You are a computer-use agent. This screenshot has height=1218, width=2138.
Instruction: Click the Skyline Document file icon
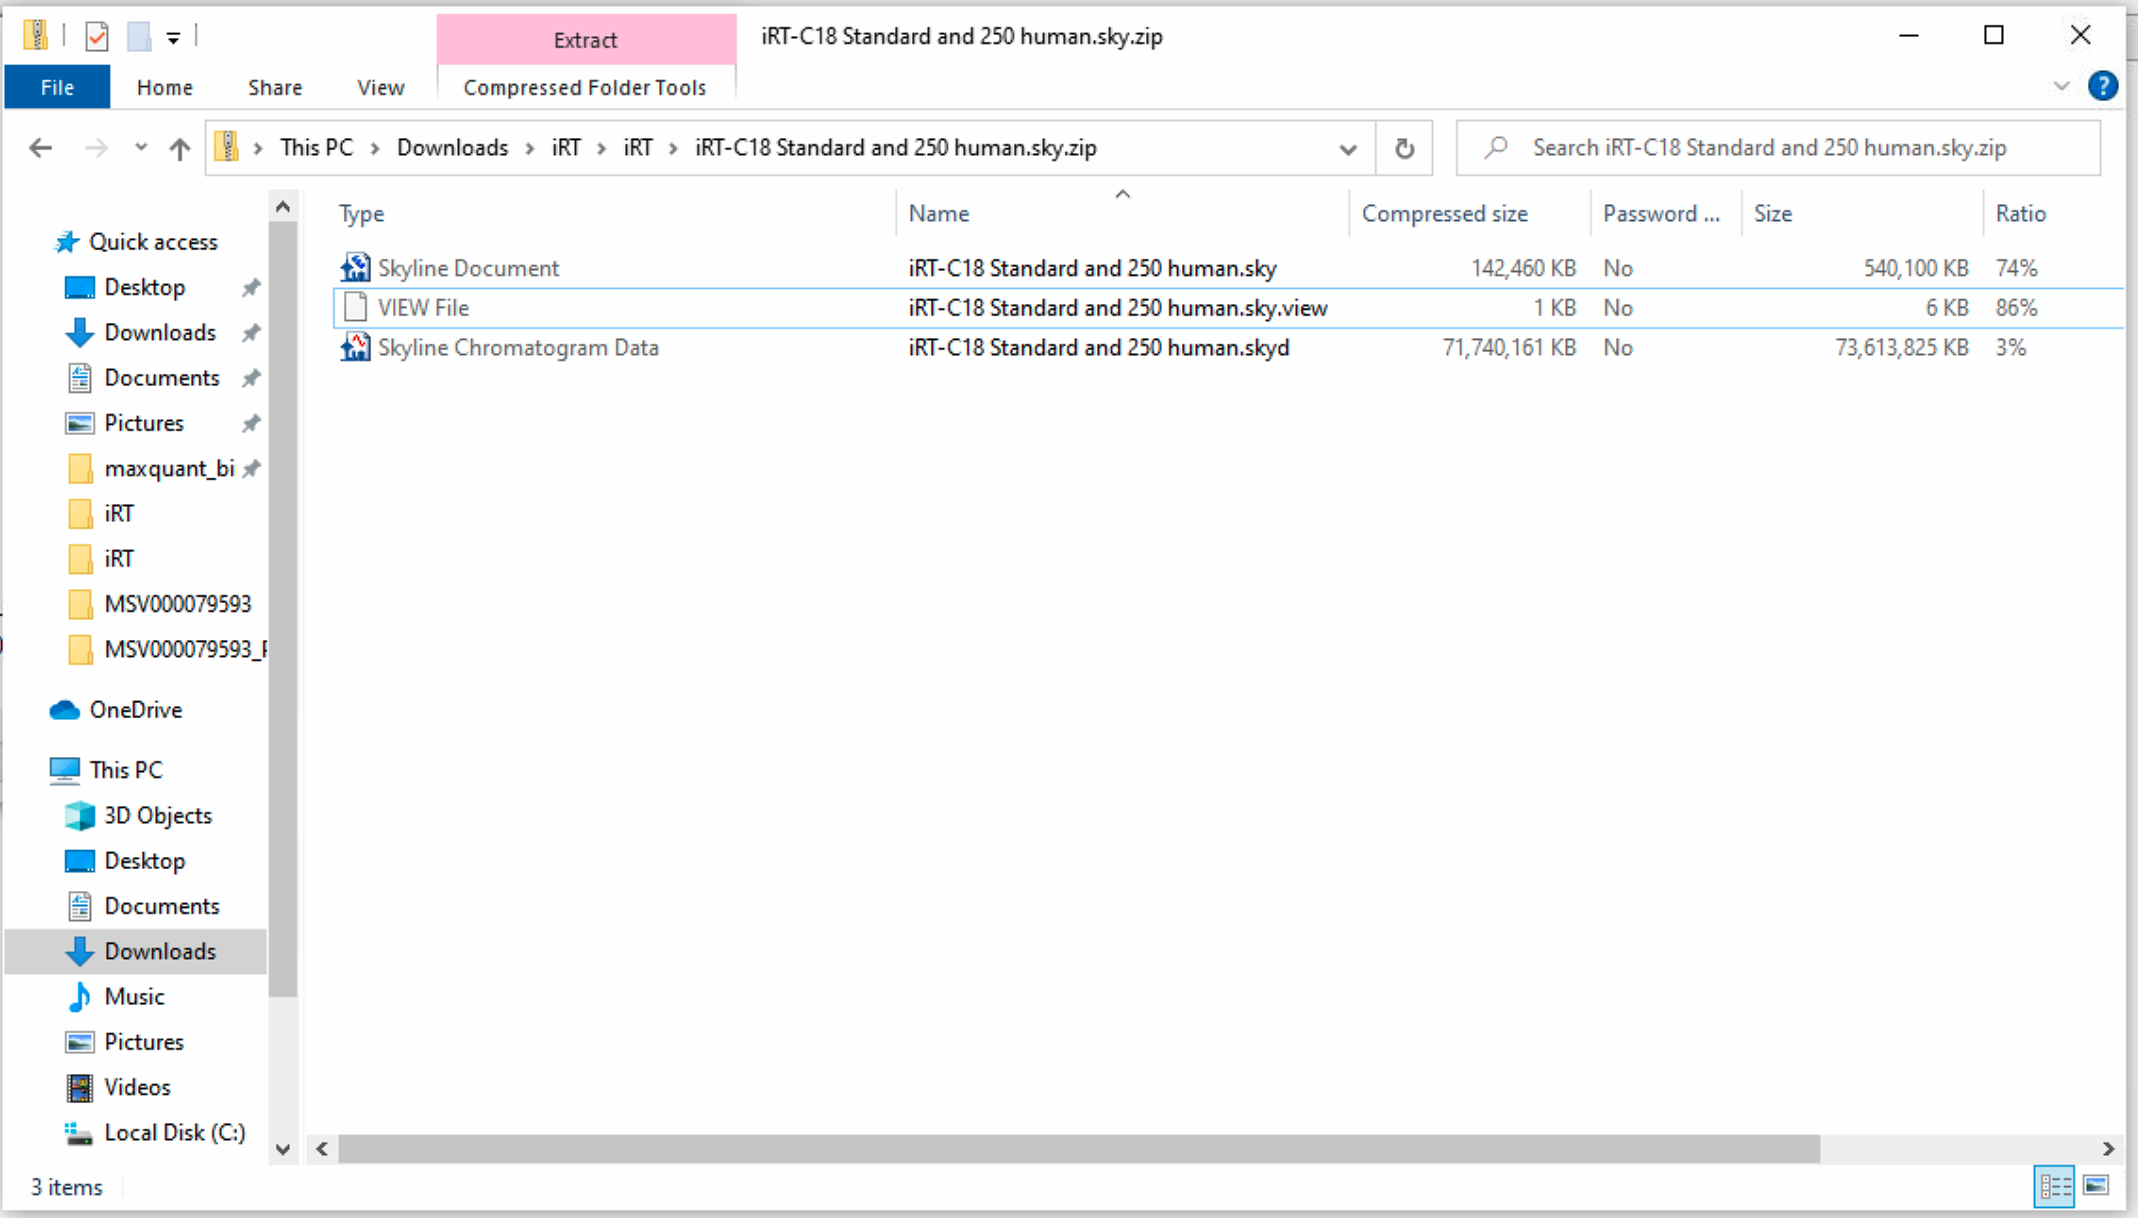[x=355, y=267]
